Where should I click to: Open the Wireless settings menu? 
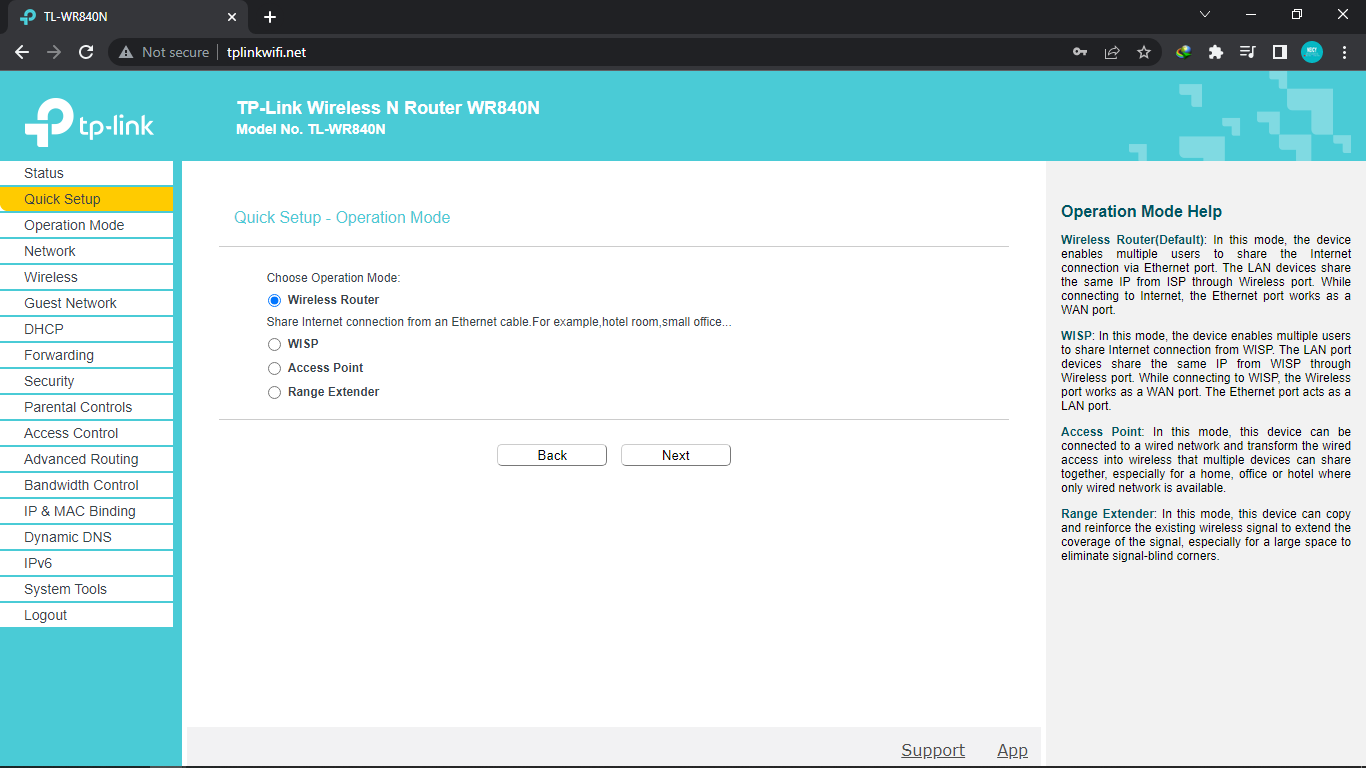(86, 277)
